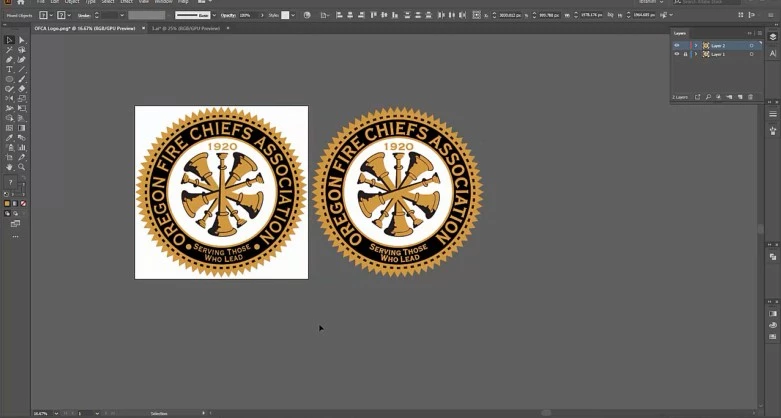Set paint mode to Color

coord(7,204)
